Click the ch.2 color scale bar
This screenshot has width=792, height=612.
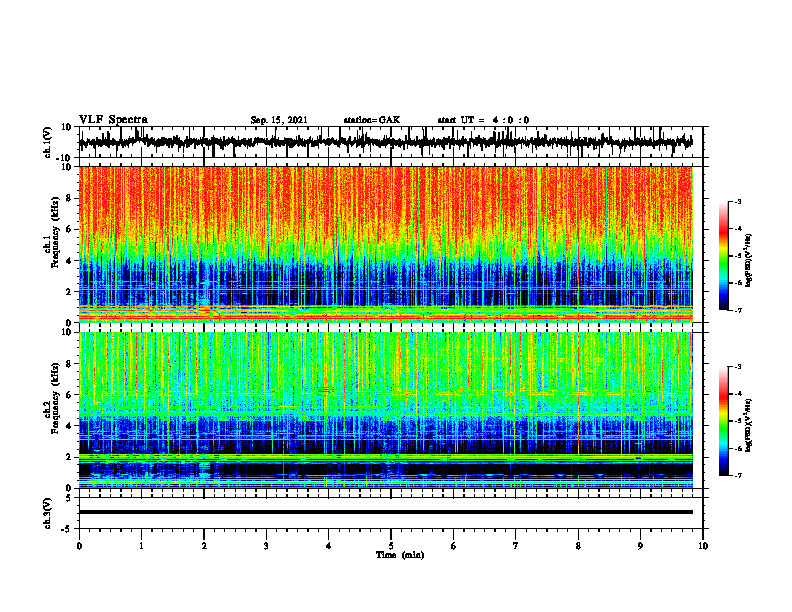pyautogui.click(x=723, y=421)
